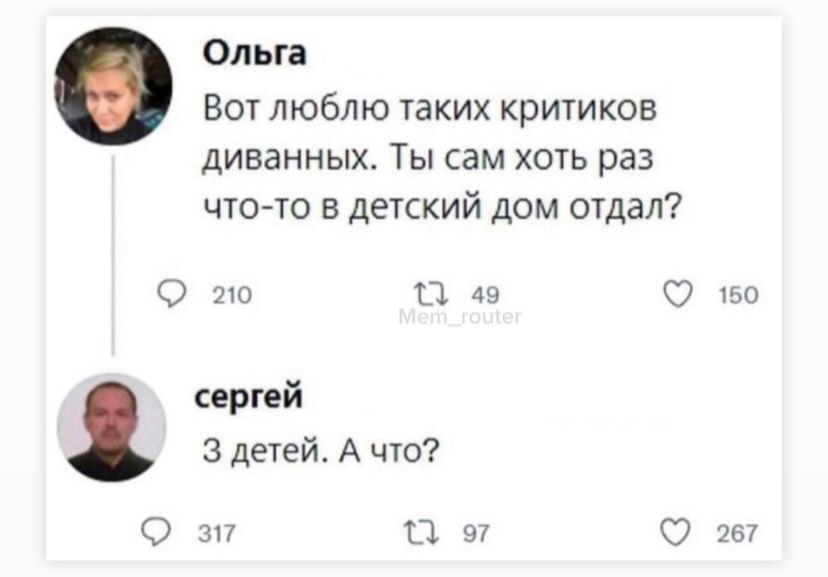Click the reply bubble under сергей's reply
Viewport: 828px width, 577px height.
[156, 532]
